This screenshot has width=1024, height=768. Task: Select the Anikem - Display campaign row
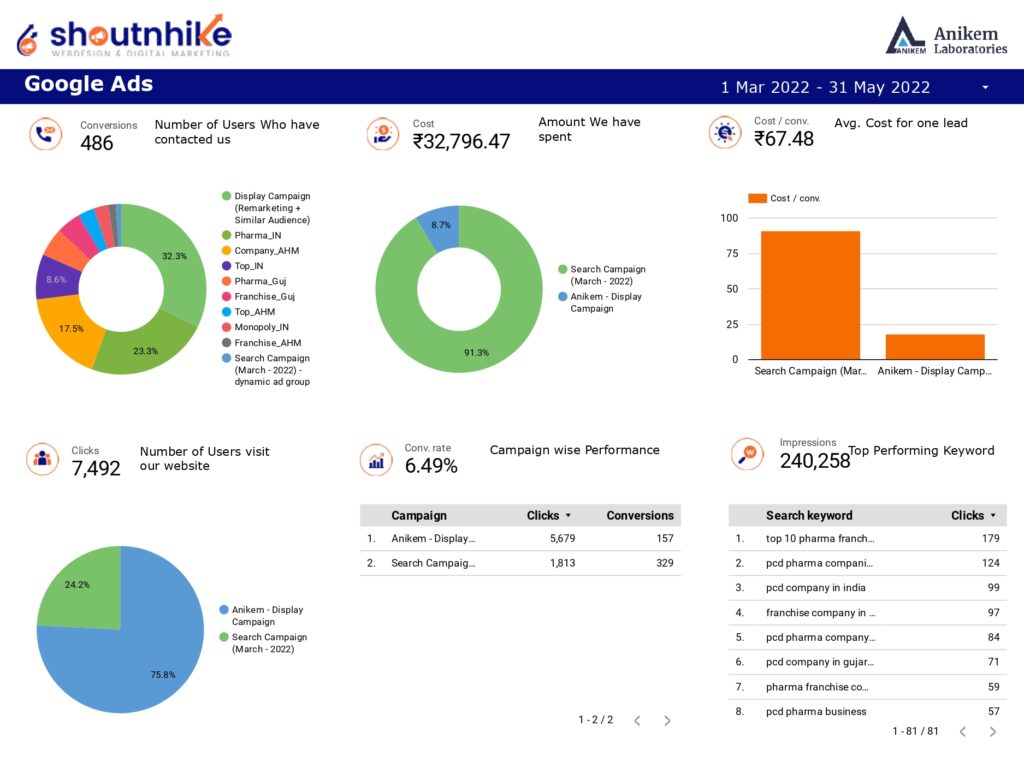(520, 539)
